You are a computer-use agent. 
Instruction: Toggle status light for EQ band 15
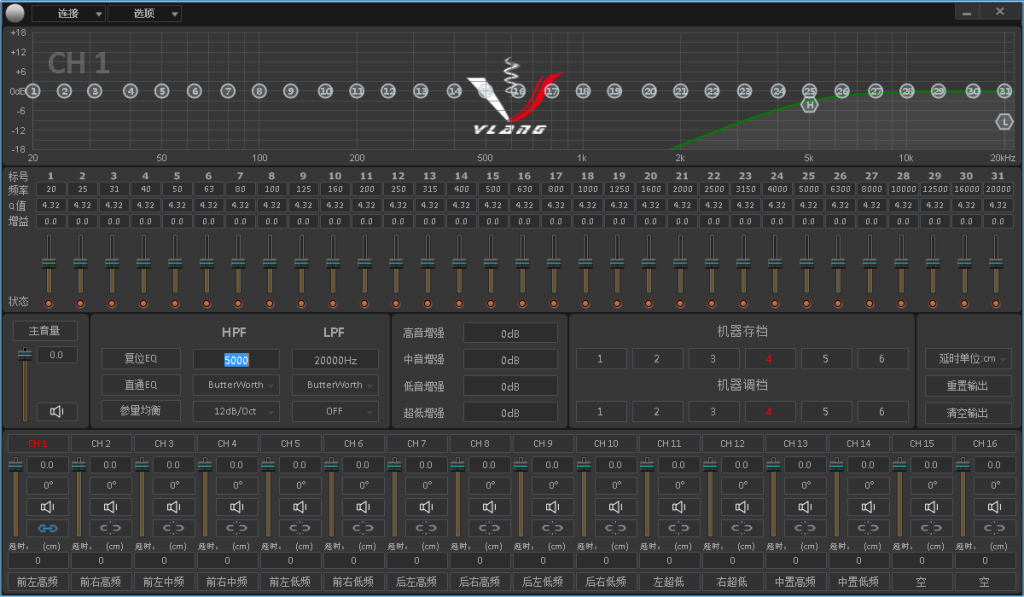(x=491, y=303)
